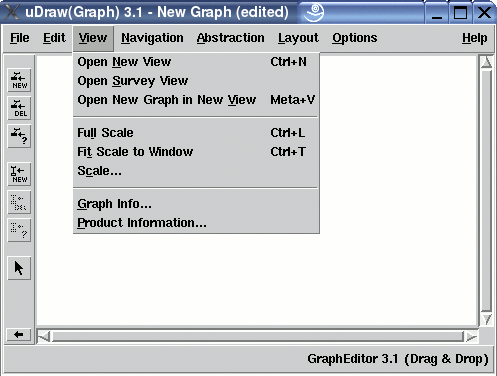Select the arrow pointer tool

[19, 268]
